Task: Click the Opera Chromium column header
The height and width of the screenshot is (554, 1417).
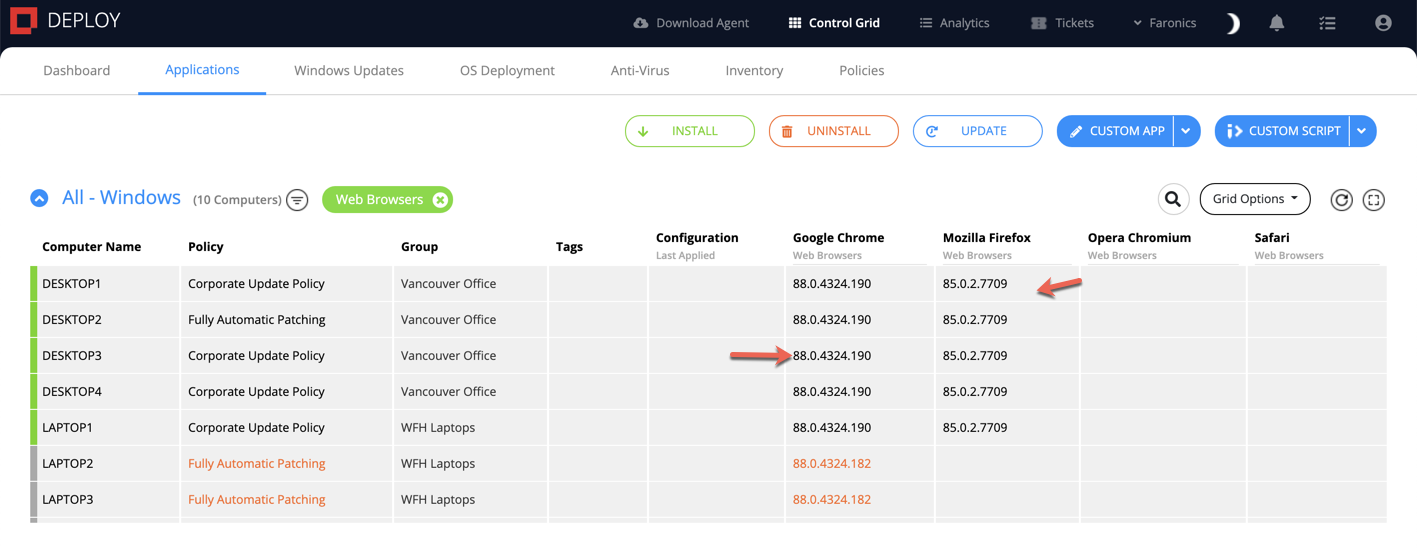Action: pos(1139,238)
